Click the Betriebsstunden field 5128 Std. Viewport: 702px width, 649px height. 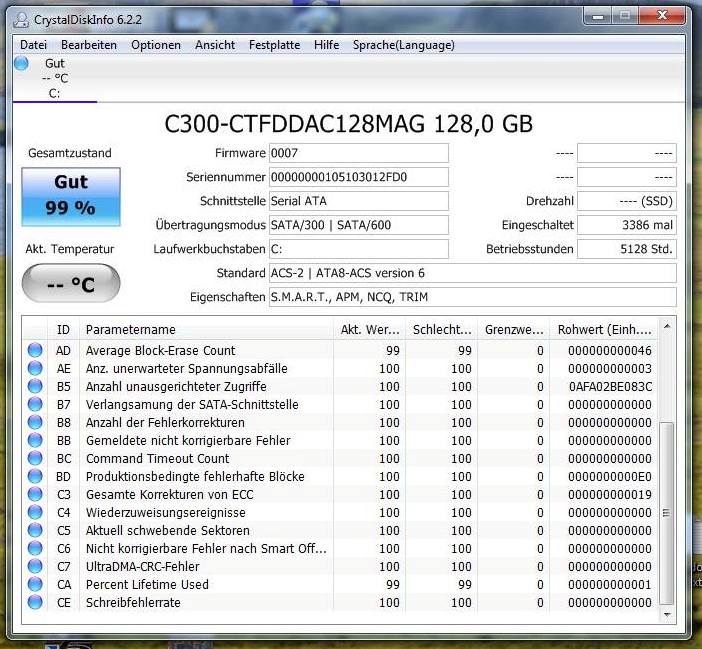[x=627, y=249]
